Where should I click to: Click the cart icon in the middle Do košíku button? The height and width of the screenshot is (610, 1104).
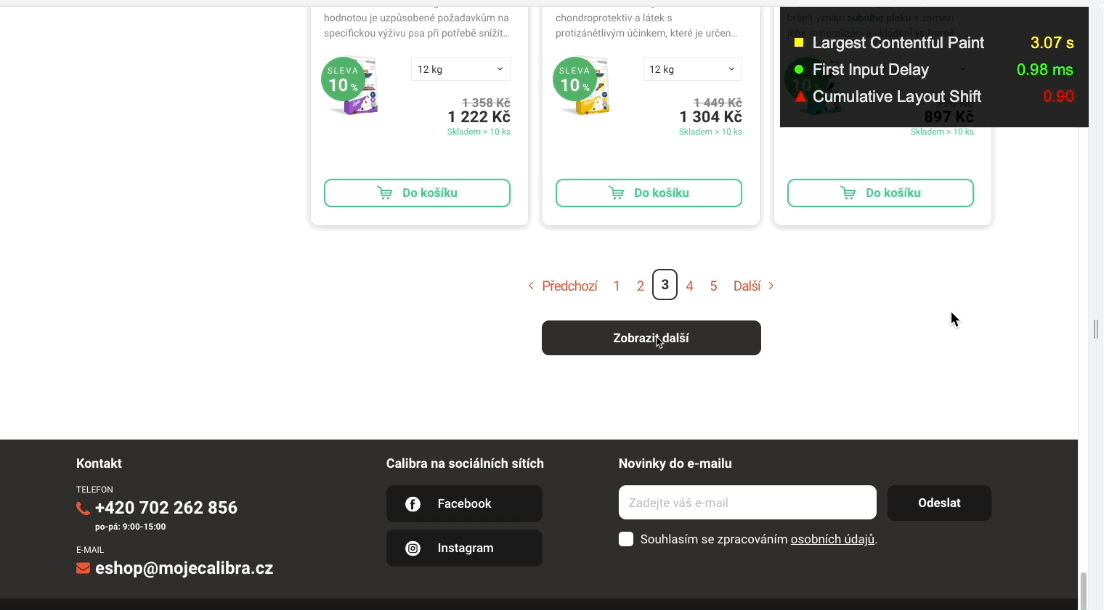(617, 193)
